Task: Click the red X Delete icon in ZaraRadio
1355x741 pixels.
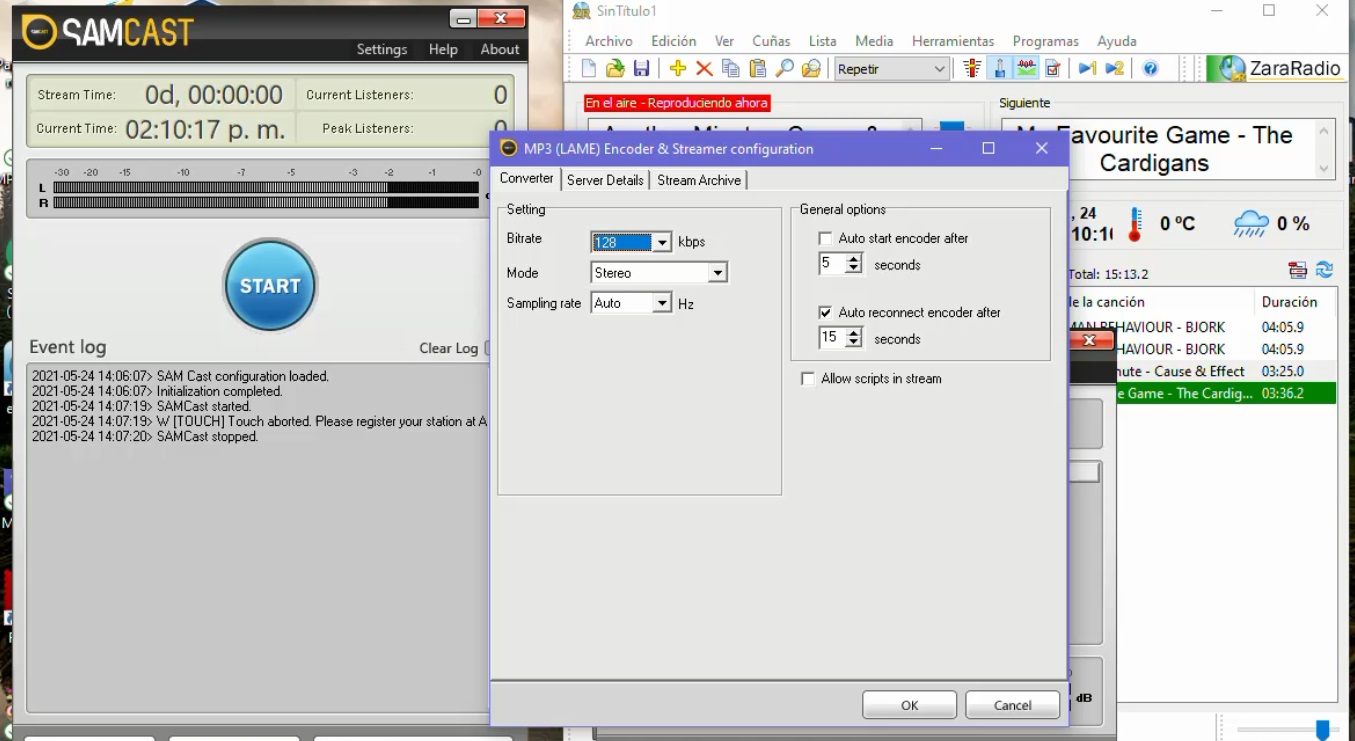Action: click(704, 68)
